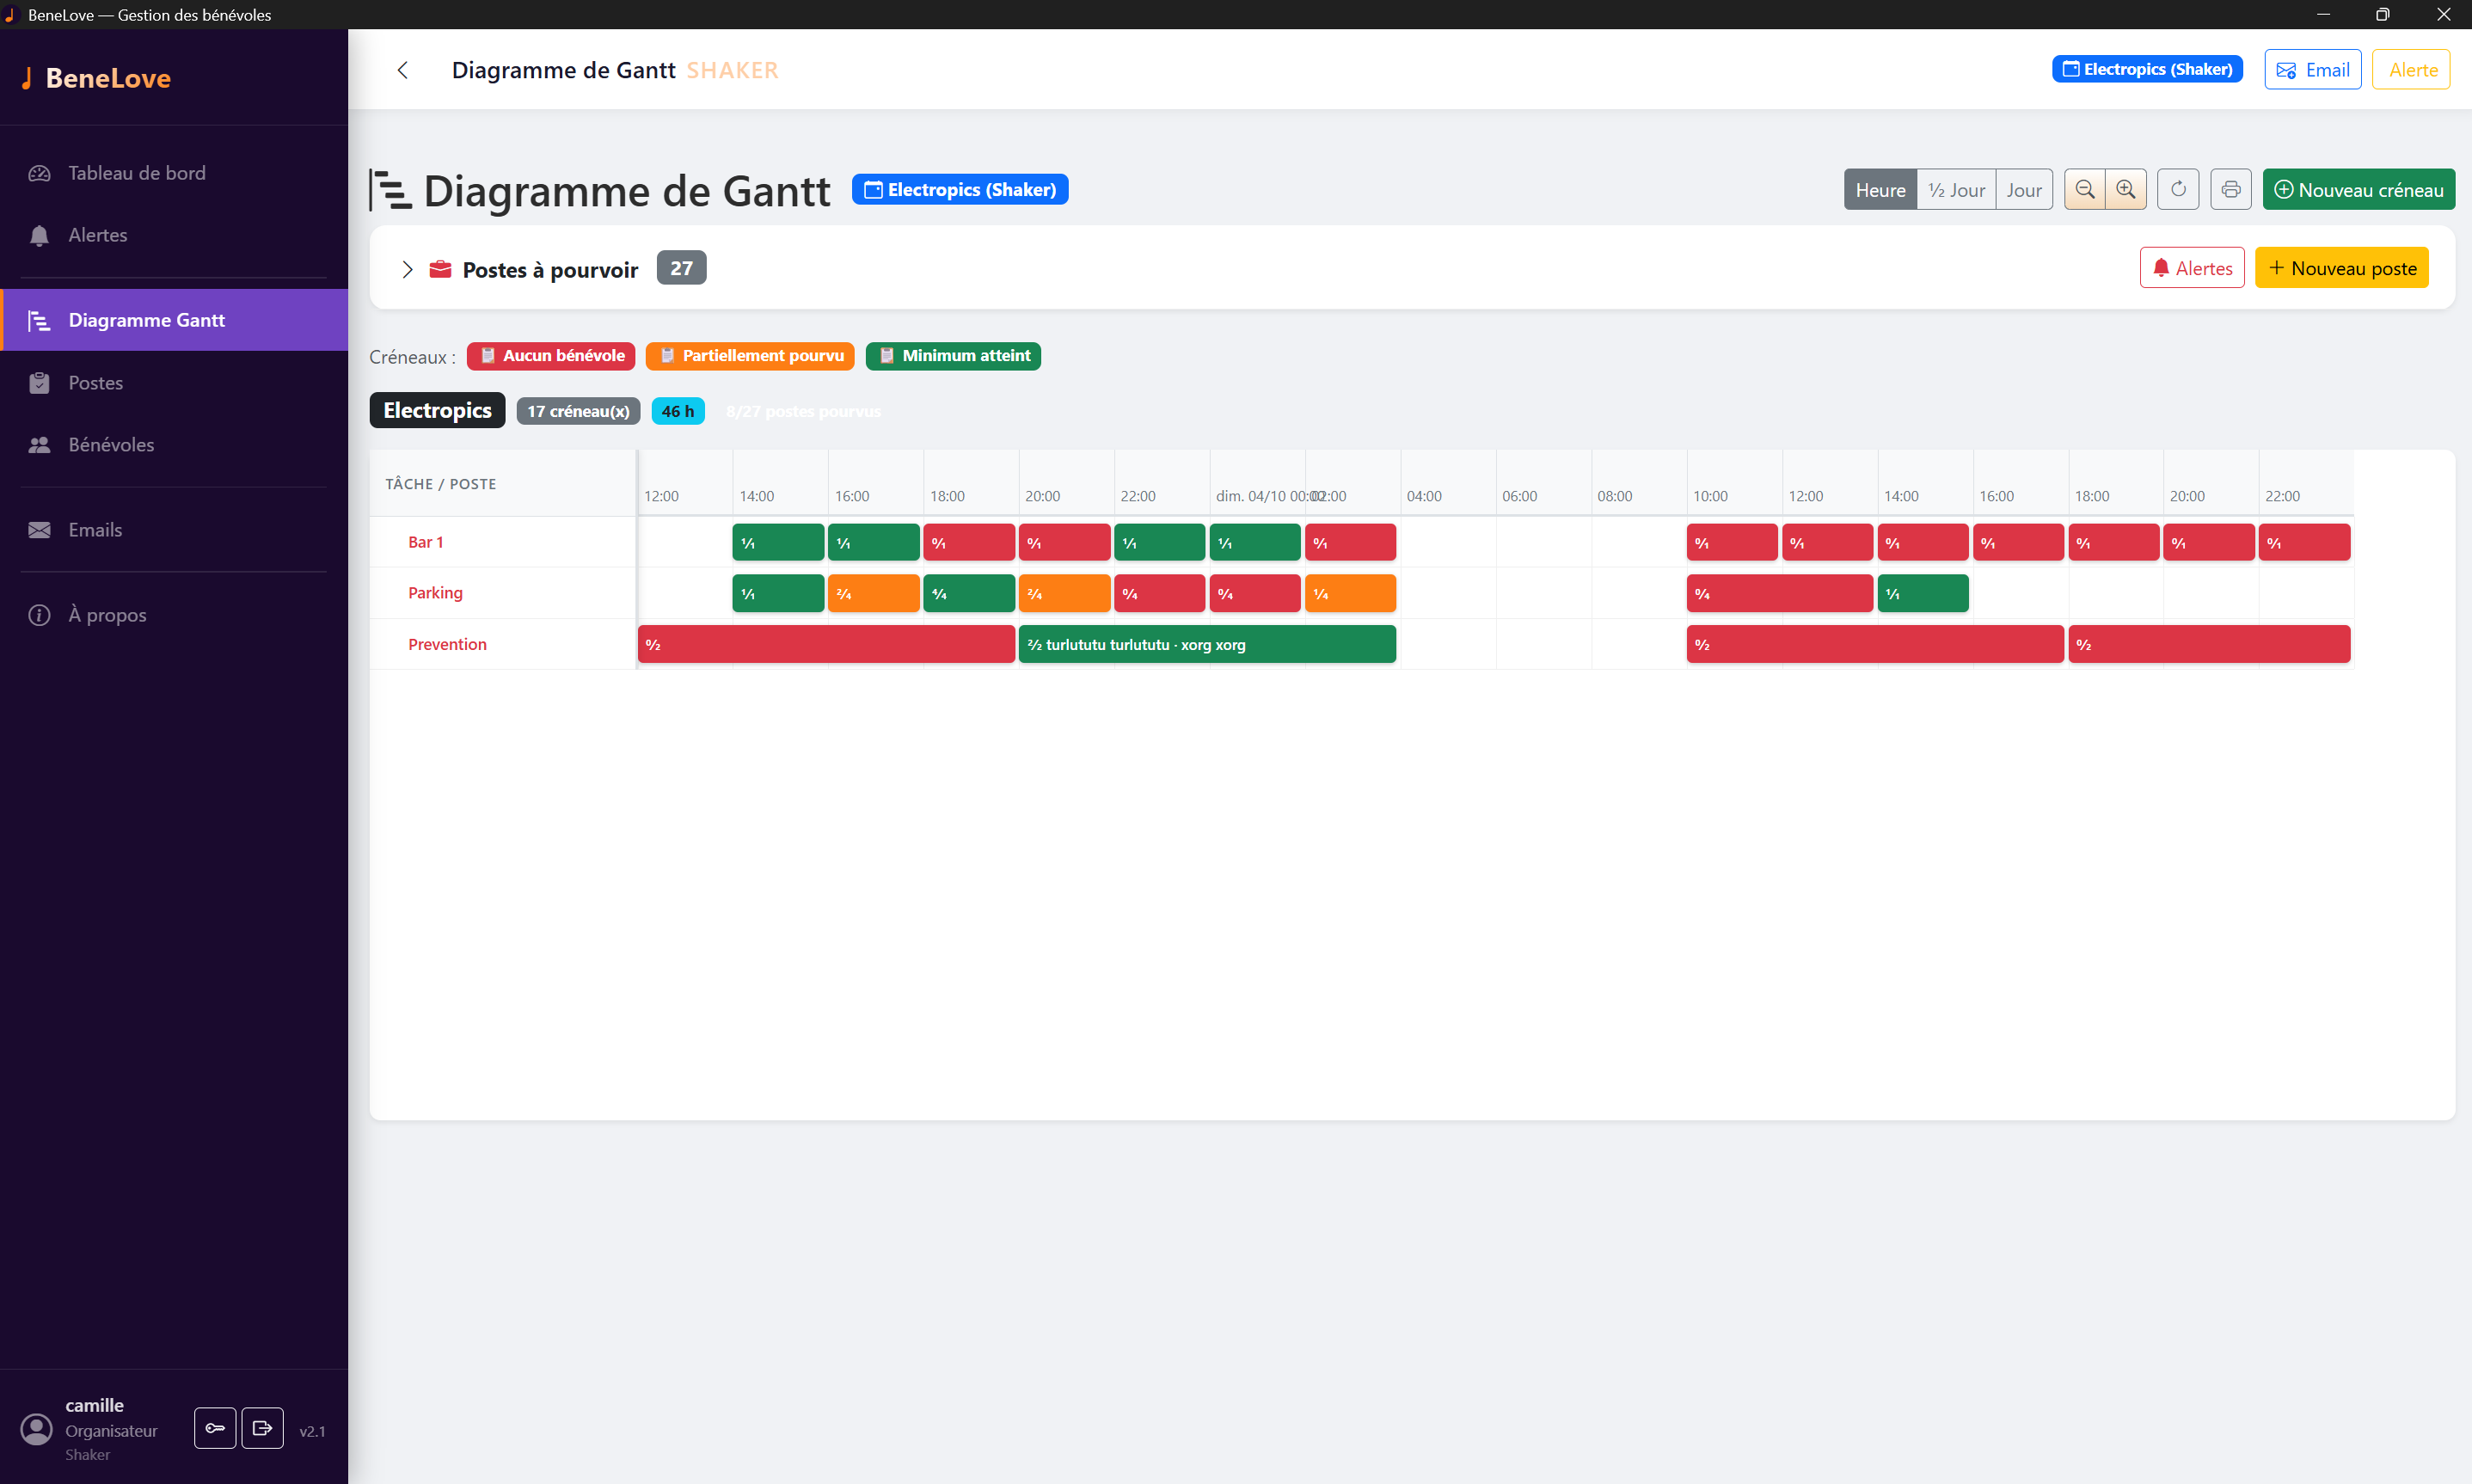Open Bar 1 last slot at 22:00 Sunday

2305,543
